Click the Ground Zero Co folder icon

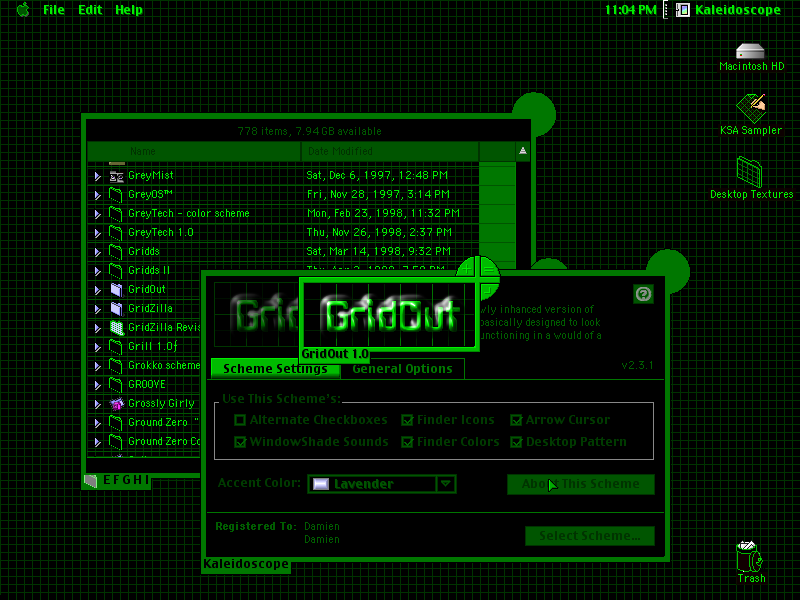(116, 441)
